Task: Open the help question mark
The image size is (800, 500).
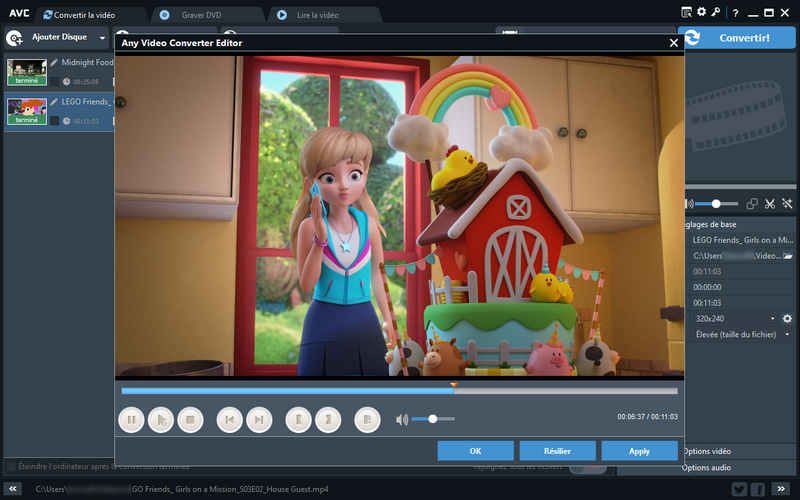Action: pos(735,13)
